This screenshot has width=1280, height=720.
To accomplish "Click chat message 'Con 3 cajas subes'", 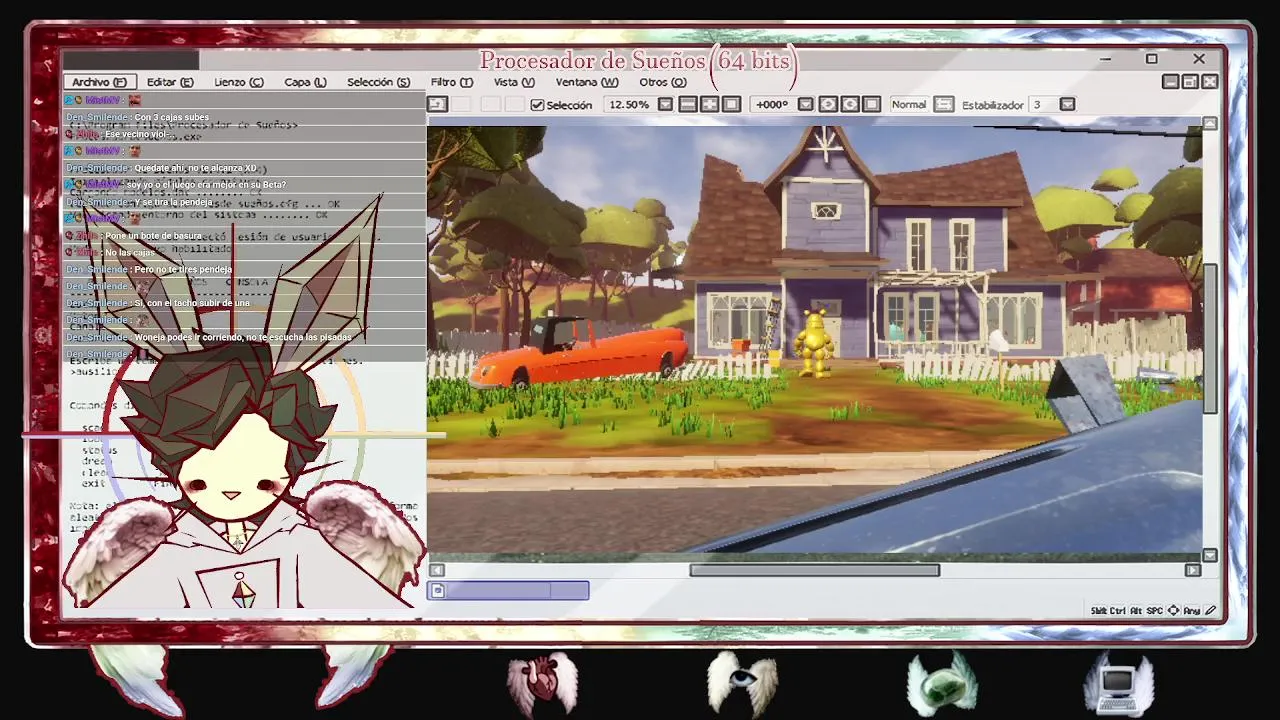I will point(172,117).
